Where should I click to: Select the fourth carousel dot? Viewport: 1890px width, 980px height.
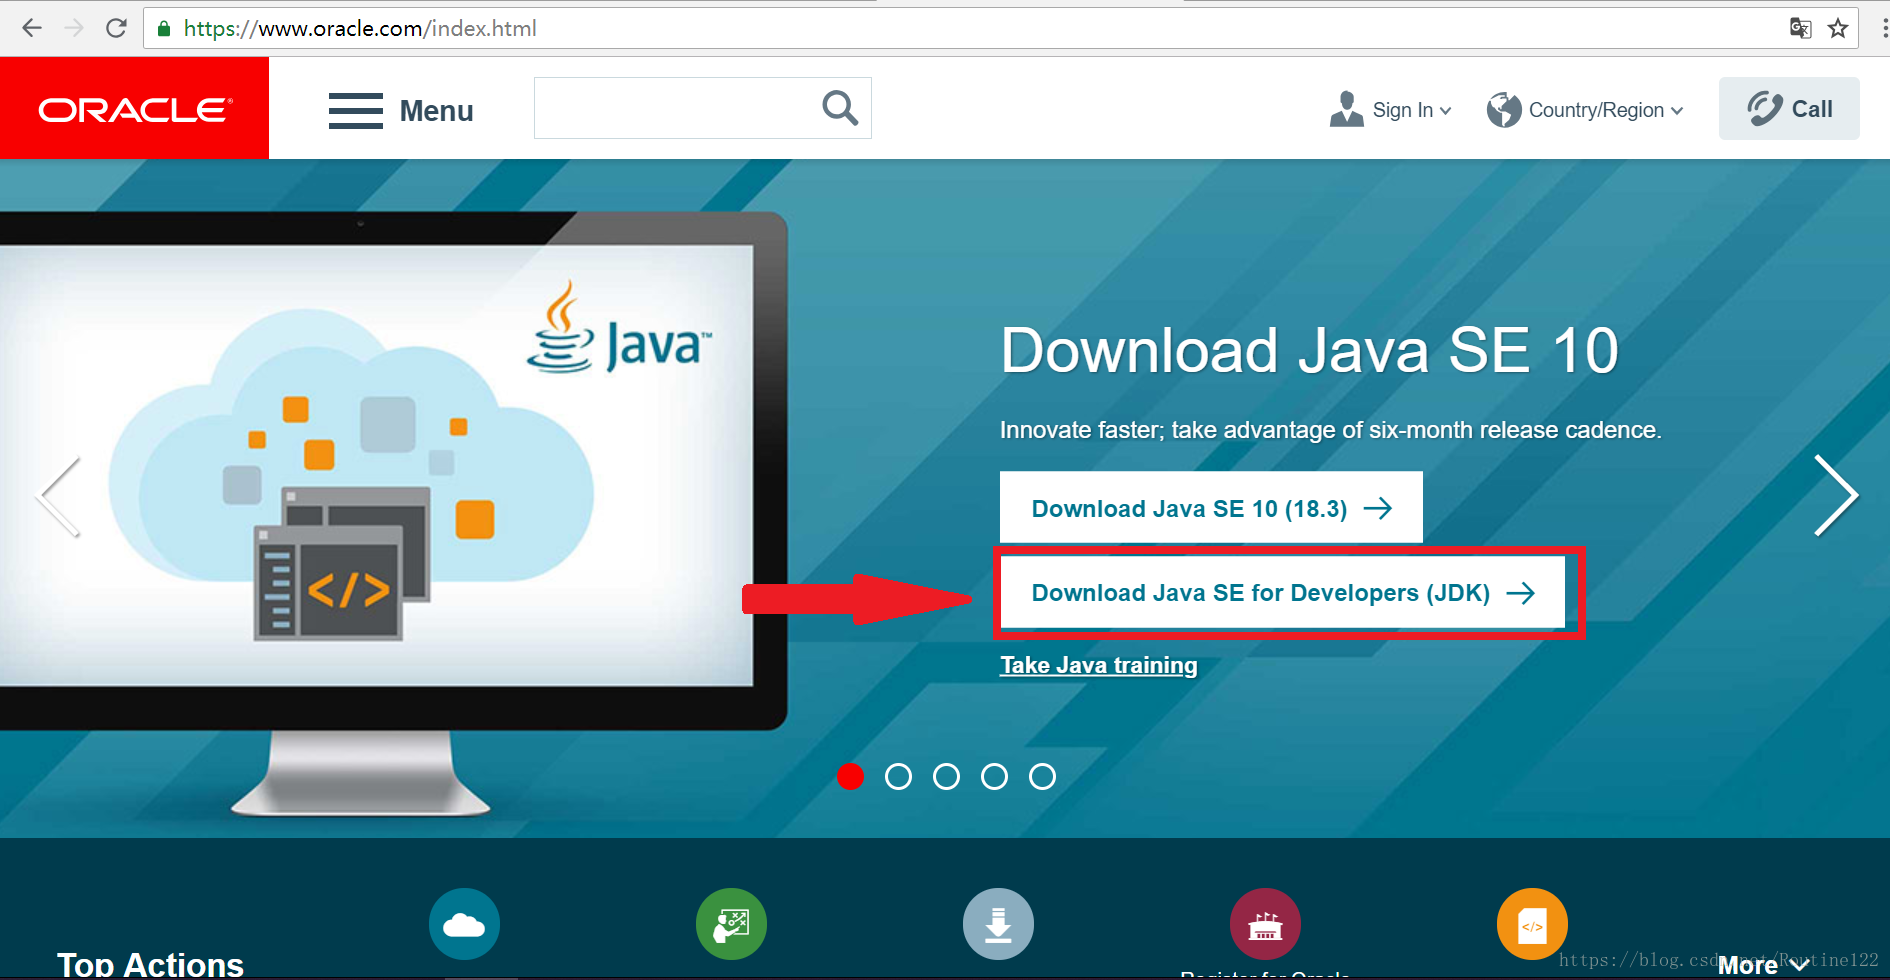coord(994,776)
